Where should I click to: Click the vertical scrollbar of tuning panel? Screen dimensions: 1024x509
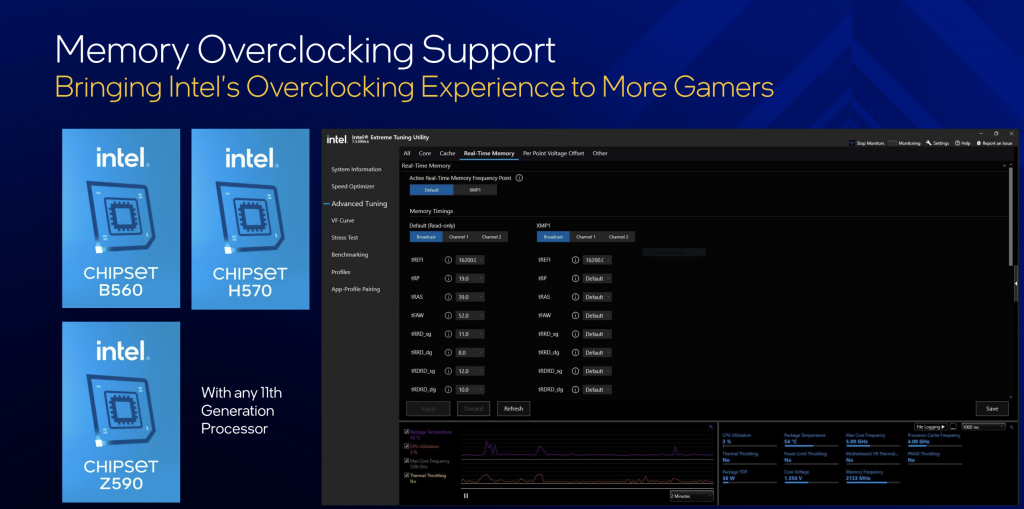pos(1011,216)
